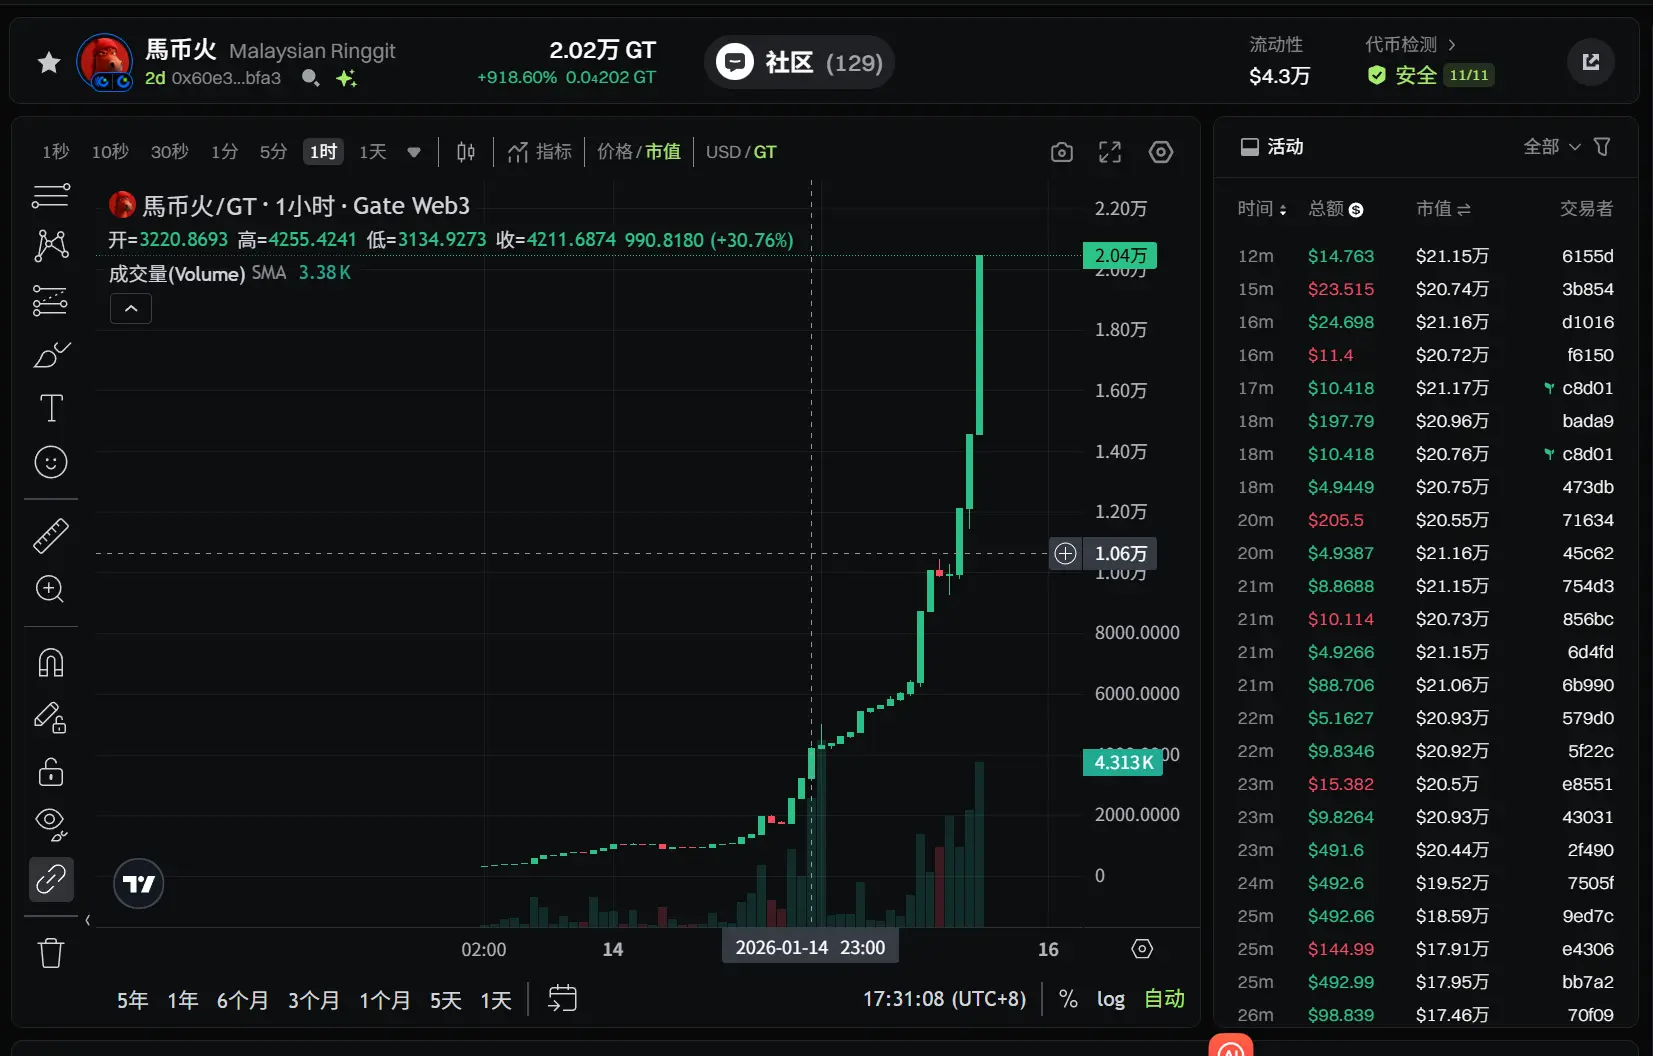
Task: Hide all drawings with eye icon
Action: click(51, 823)
